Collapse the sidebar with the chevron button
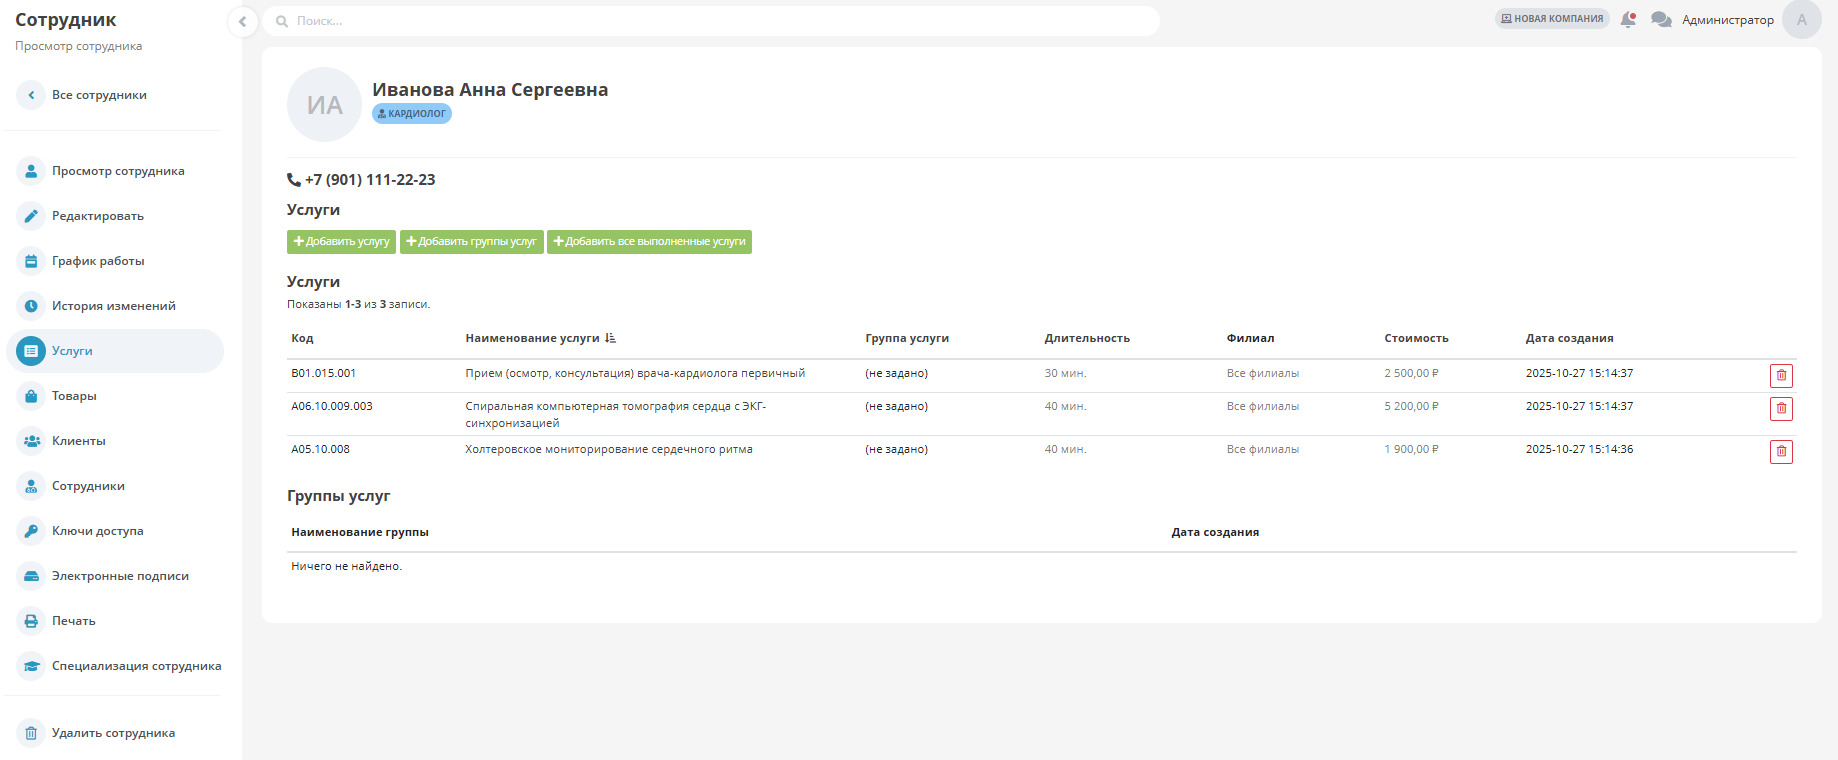The width and height of the screenshot is (1838, 760). [242, 21]
